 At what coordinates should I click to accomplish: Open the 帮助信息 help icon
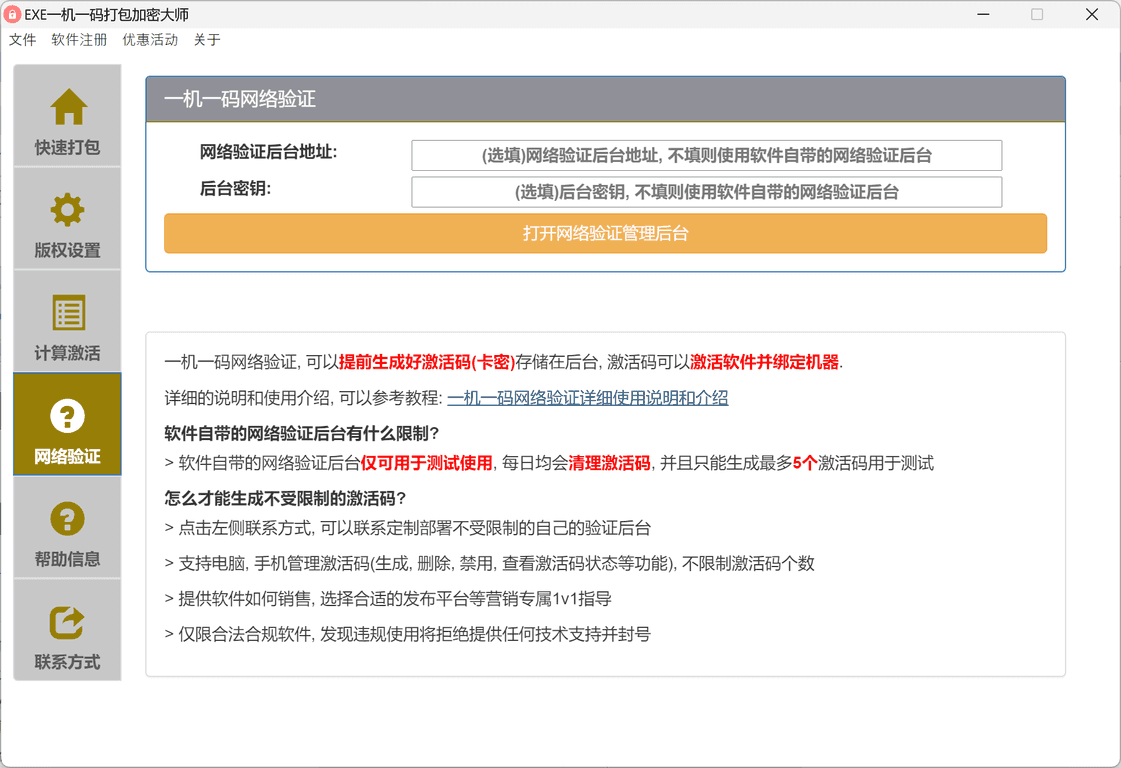(x=67, y=519)
